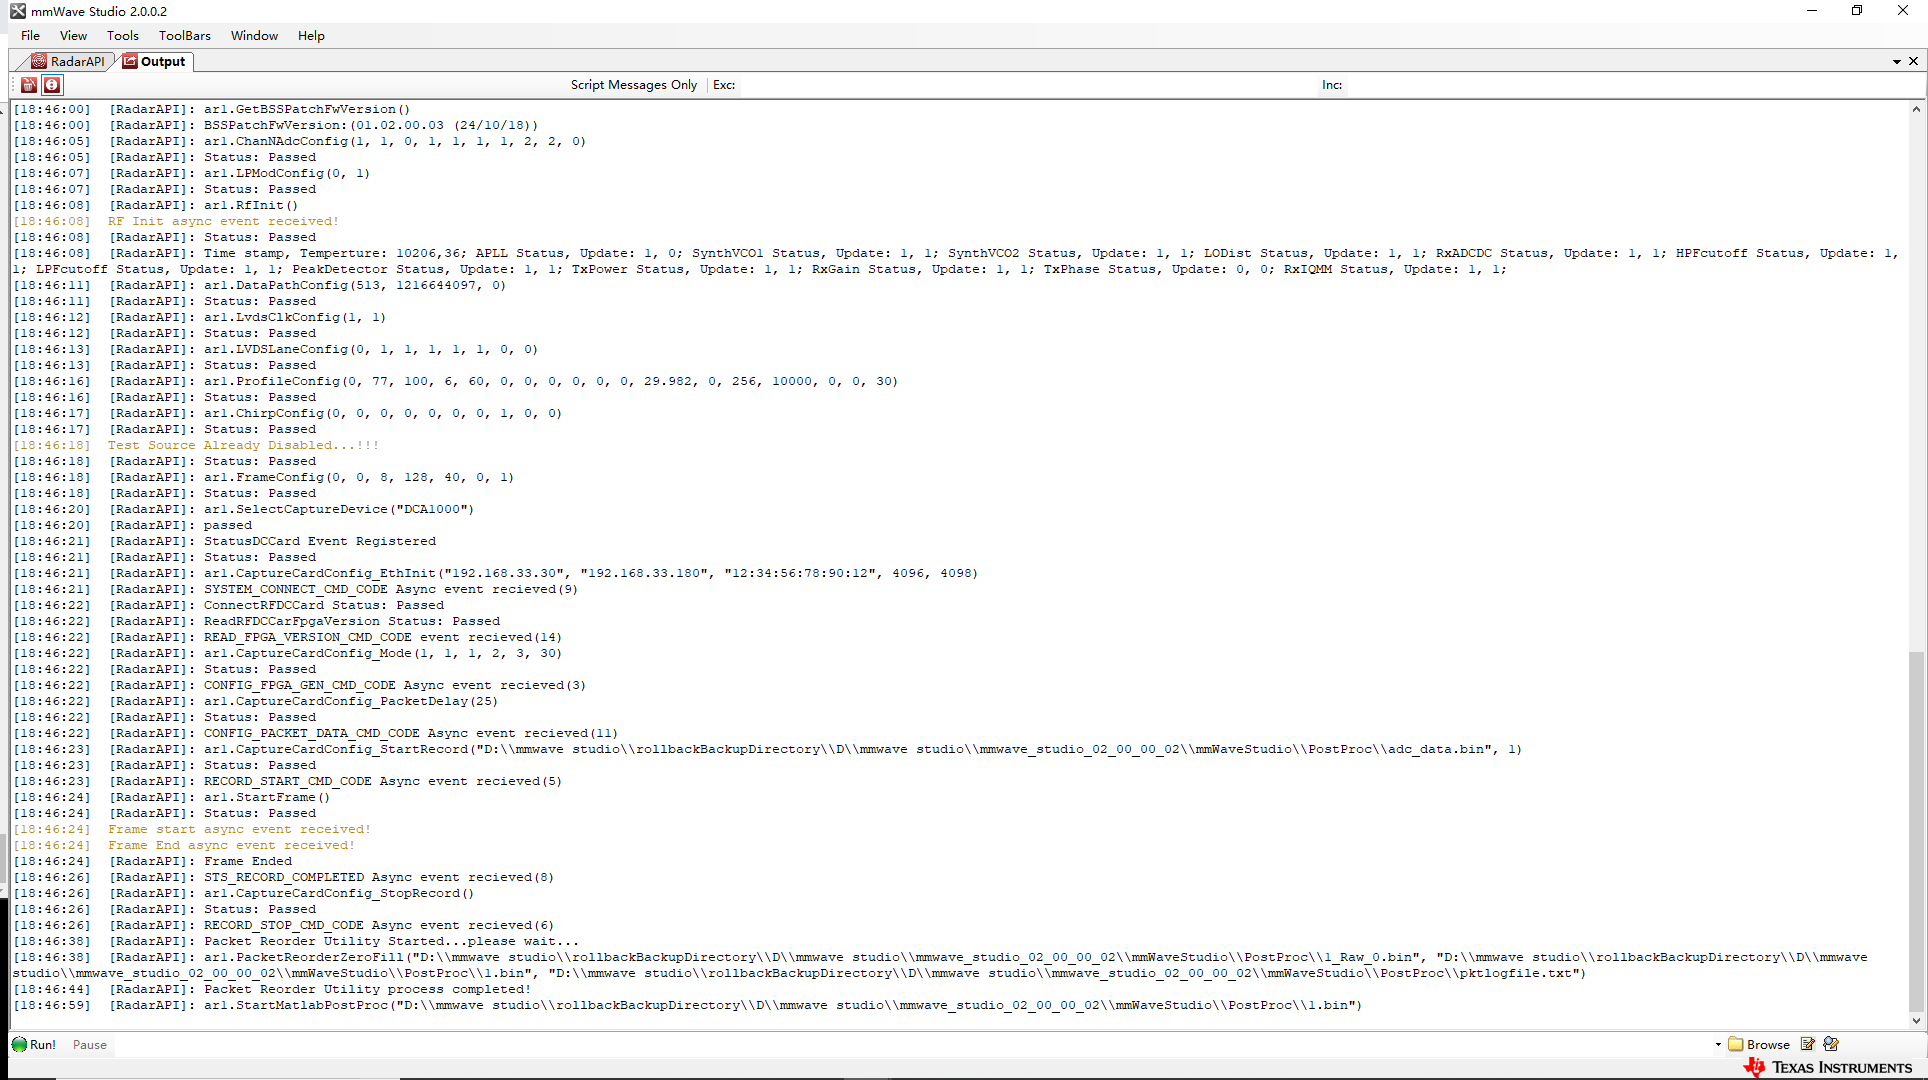
Task: Click the 'ar1.LVDSLaneConfig' log line
Action: [371, 349]
